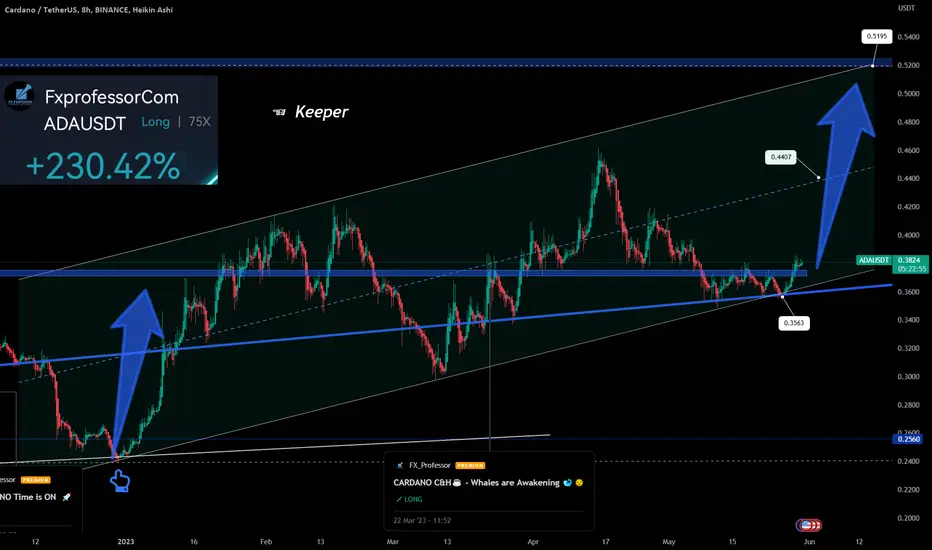The image size is (932, 550).
Task: Click the 'Long' position label
Action: [156, 122]
